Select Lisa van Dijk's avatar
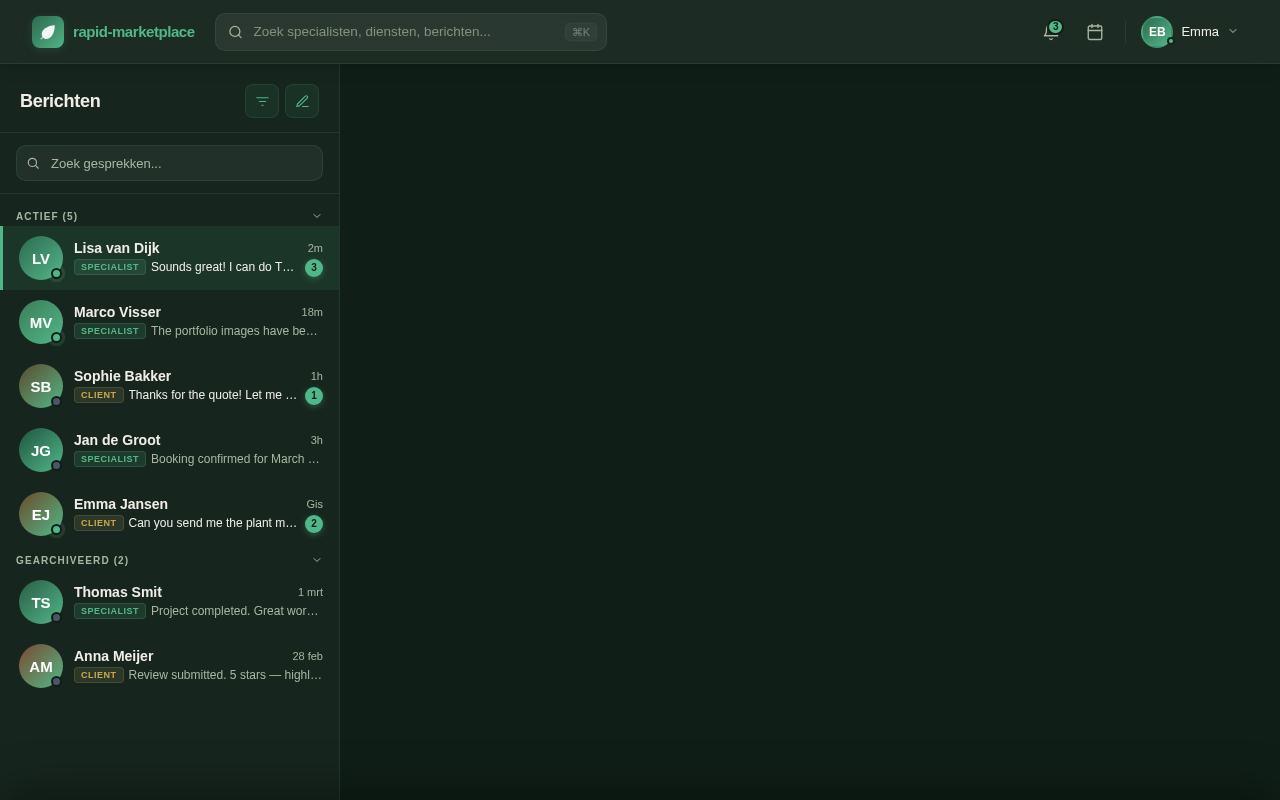Image resolution: width=1280 pixels, height=800 pixels. pos(41,258)
